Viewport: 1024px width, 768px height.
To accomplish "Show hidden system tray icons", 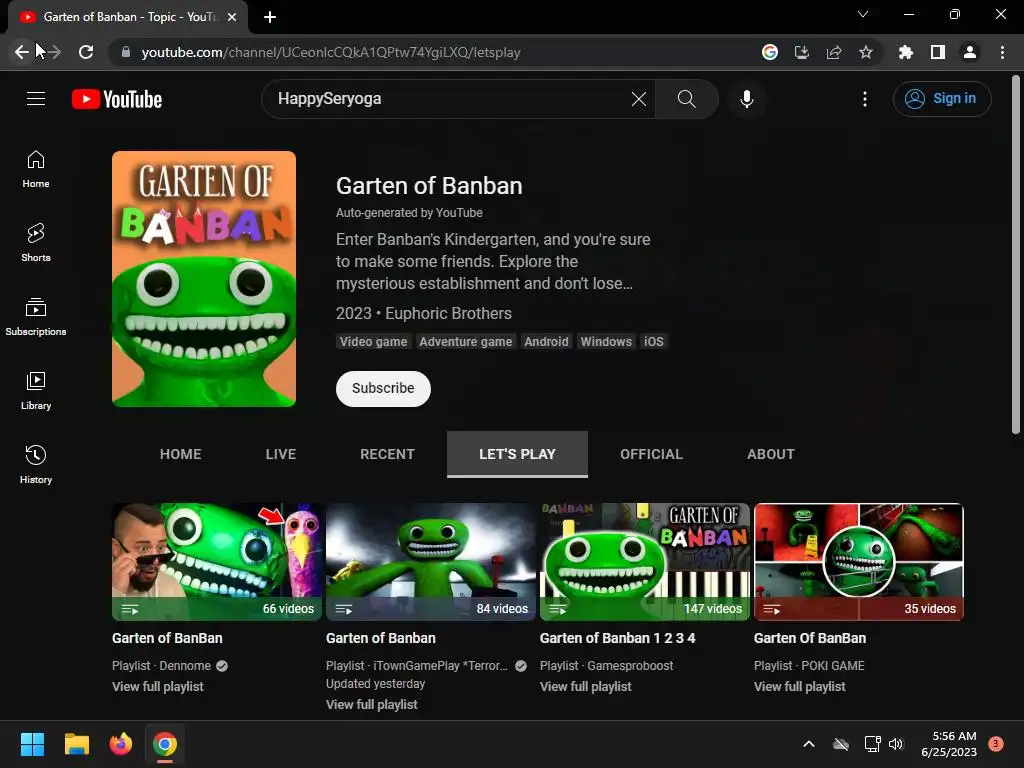I will click(808, 744).
